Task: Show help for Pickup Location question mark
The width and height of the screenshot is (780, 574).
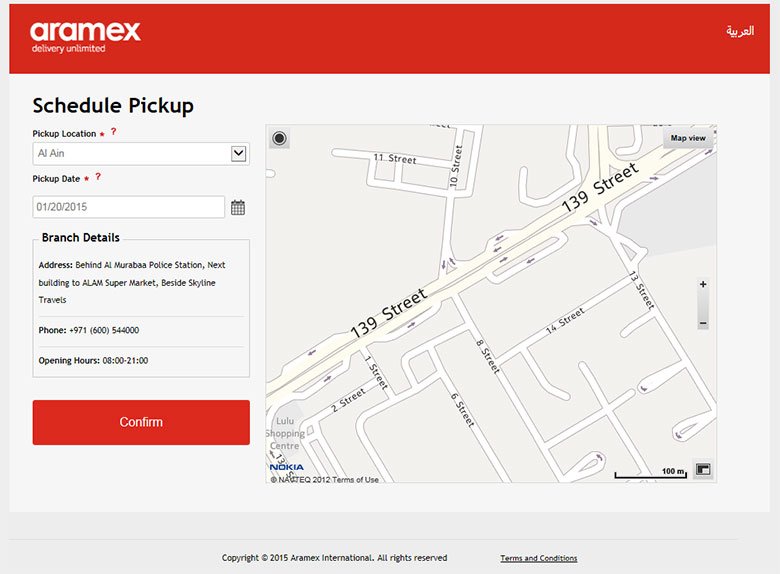Action: pyautogui.click(x=113, y=132)
